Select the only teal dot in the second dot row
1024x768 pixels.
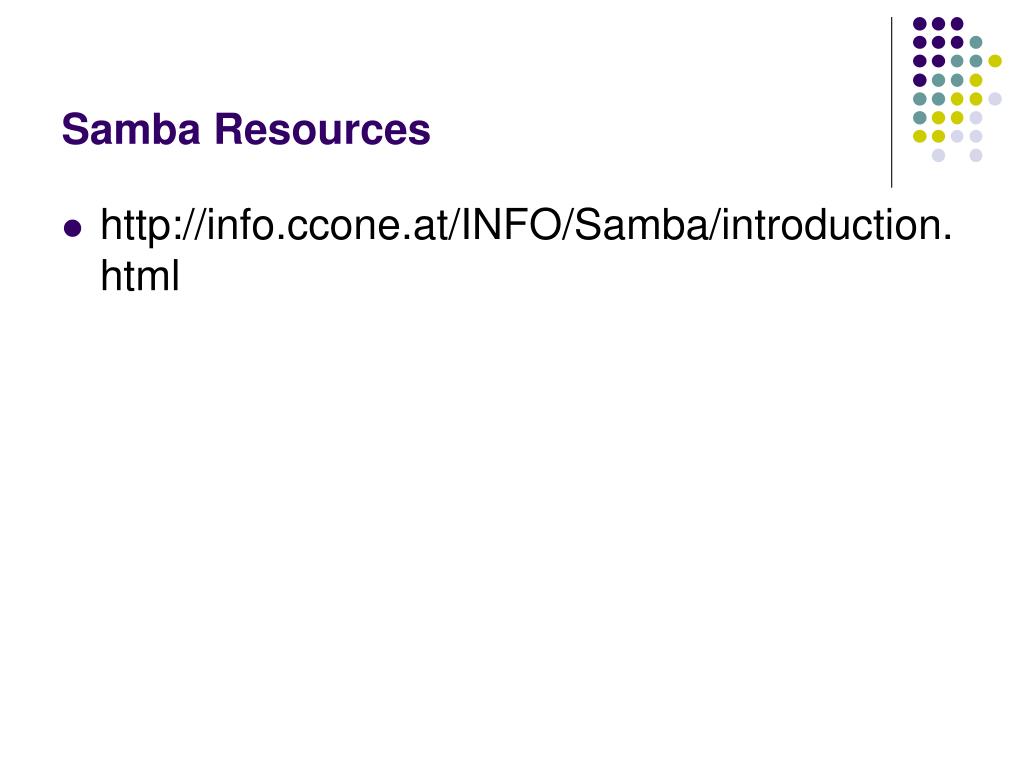[x=976, y=42]
